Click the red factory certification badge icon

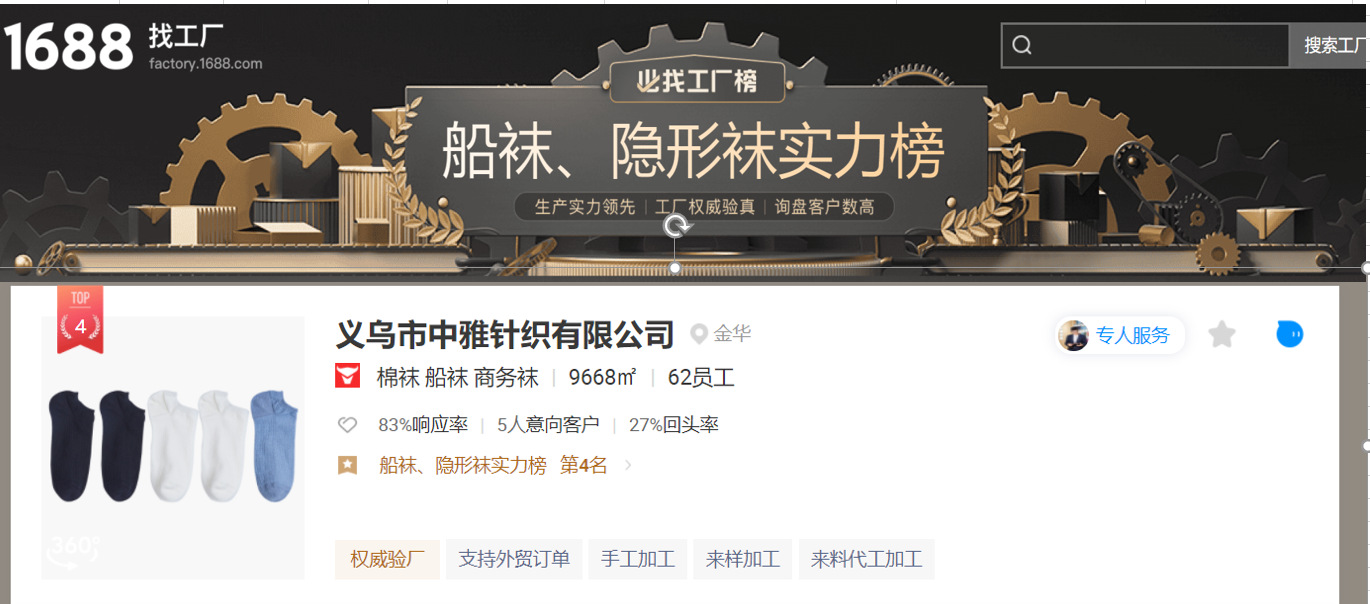(347, 377)
